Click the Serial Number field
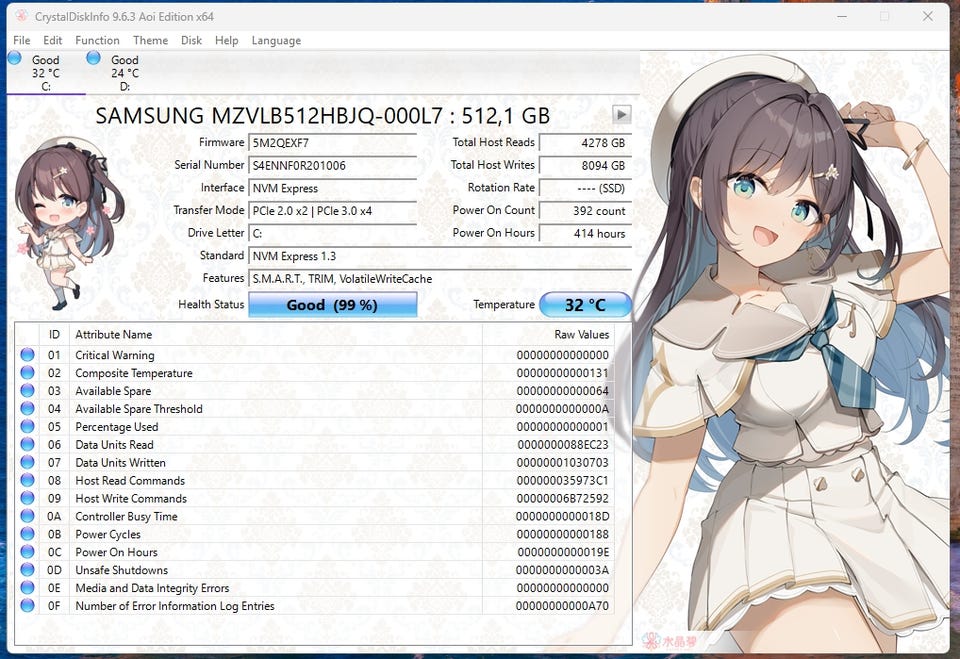Image resolution: width=960 pixels, height=659 pixels. (332, 166)
